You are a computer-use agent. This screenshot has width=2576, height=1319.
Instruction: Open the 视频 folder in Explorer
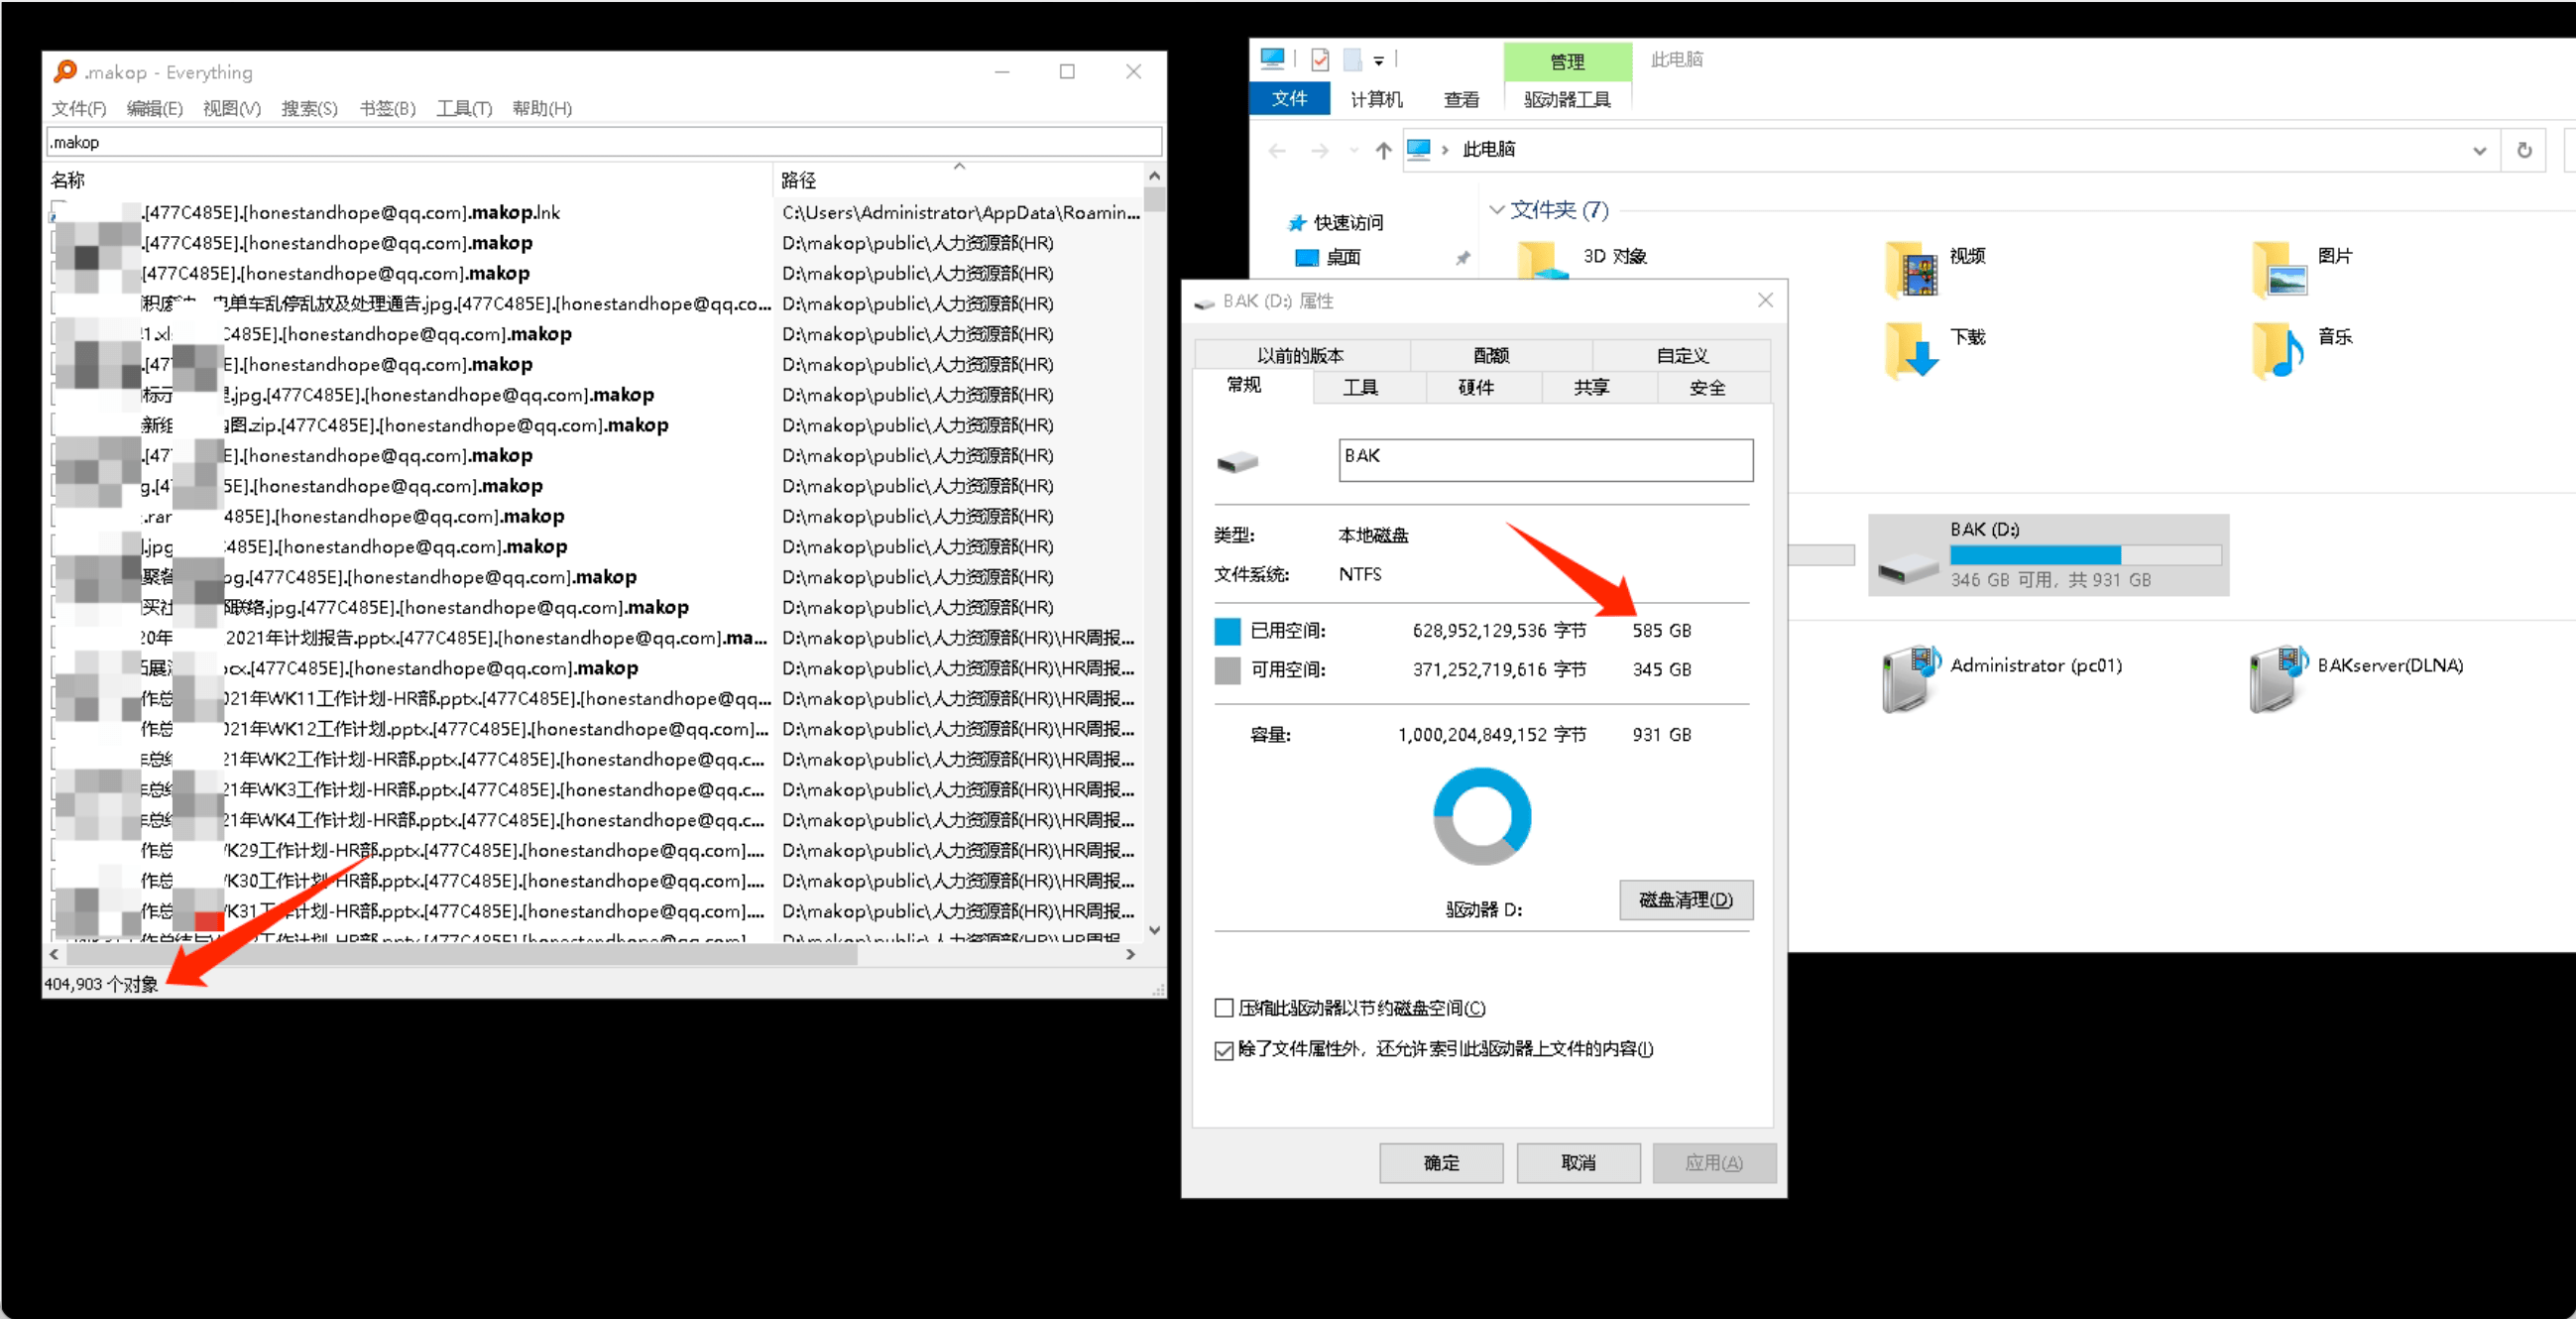pyautogui.click(x=1911, y=270)
